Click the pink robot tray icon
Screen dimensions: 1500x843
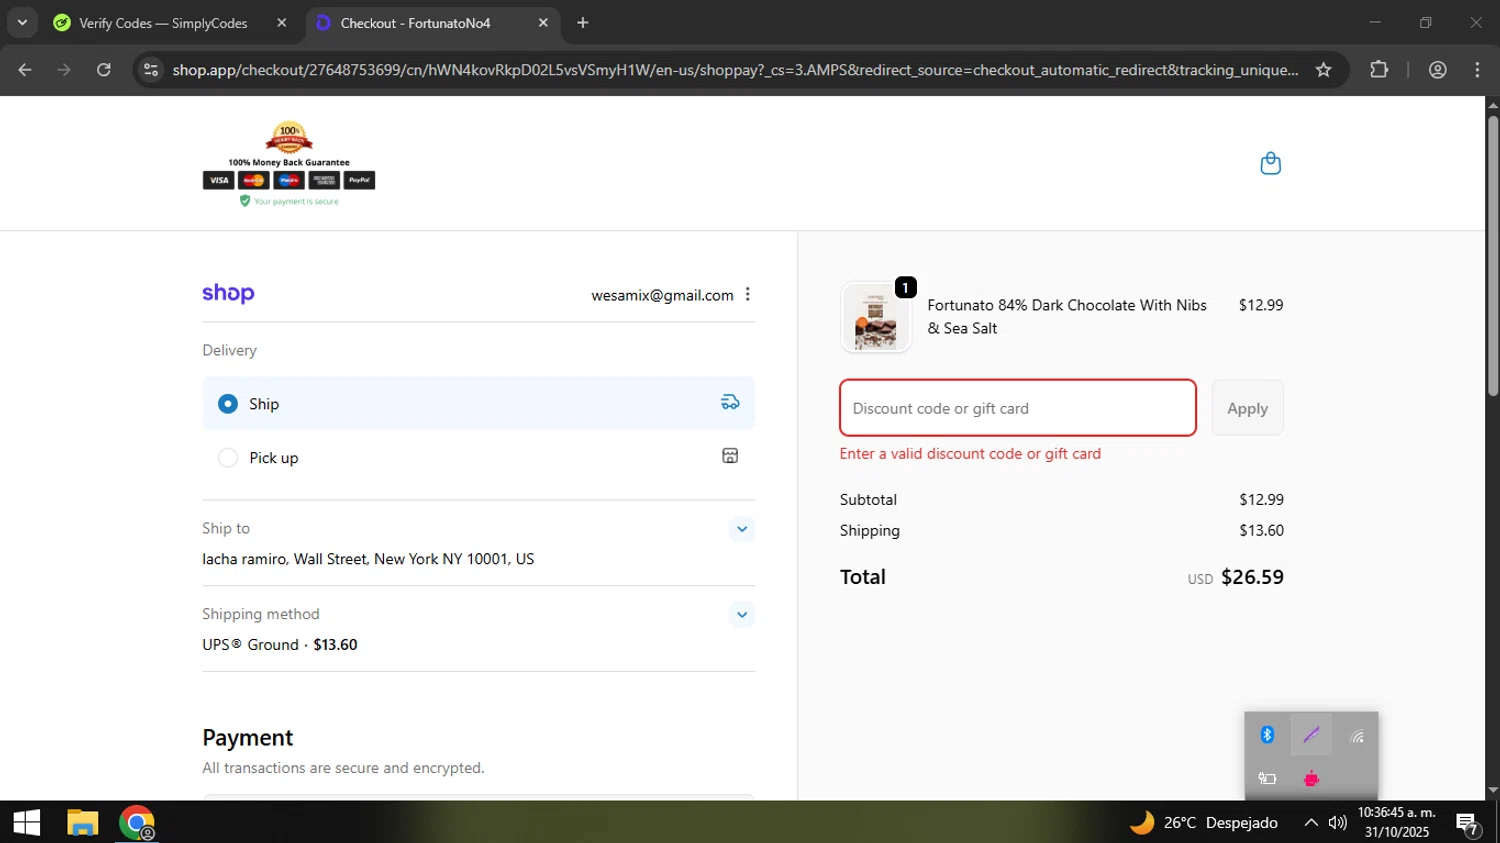[1311, 778]
